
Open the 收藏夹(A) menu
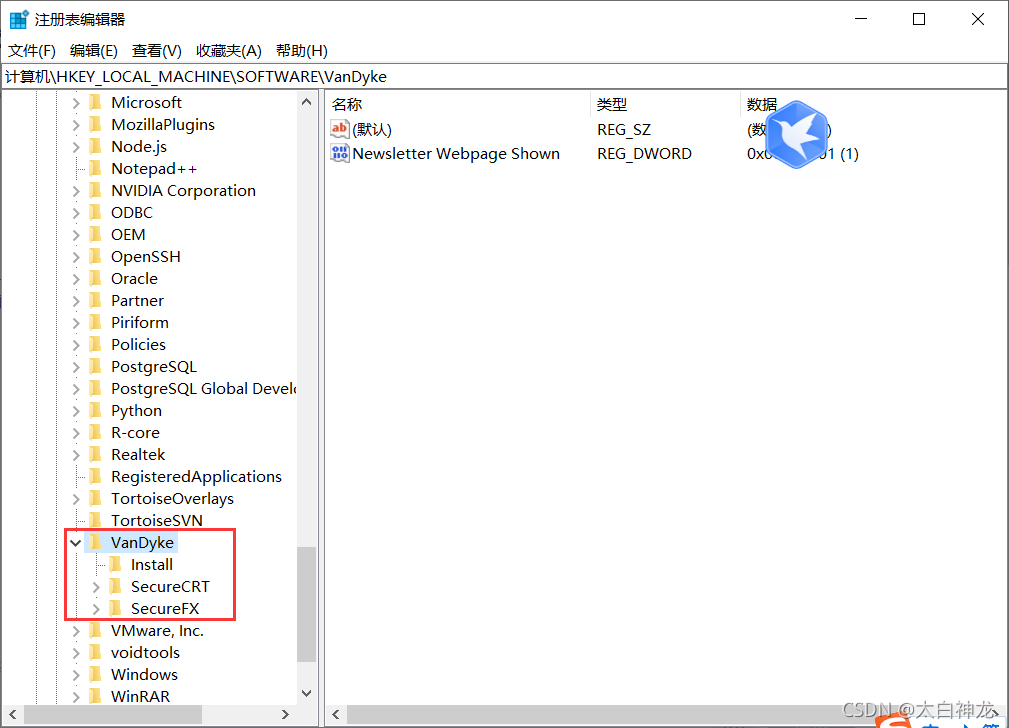click(228, 51)
